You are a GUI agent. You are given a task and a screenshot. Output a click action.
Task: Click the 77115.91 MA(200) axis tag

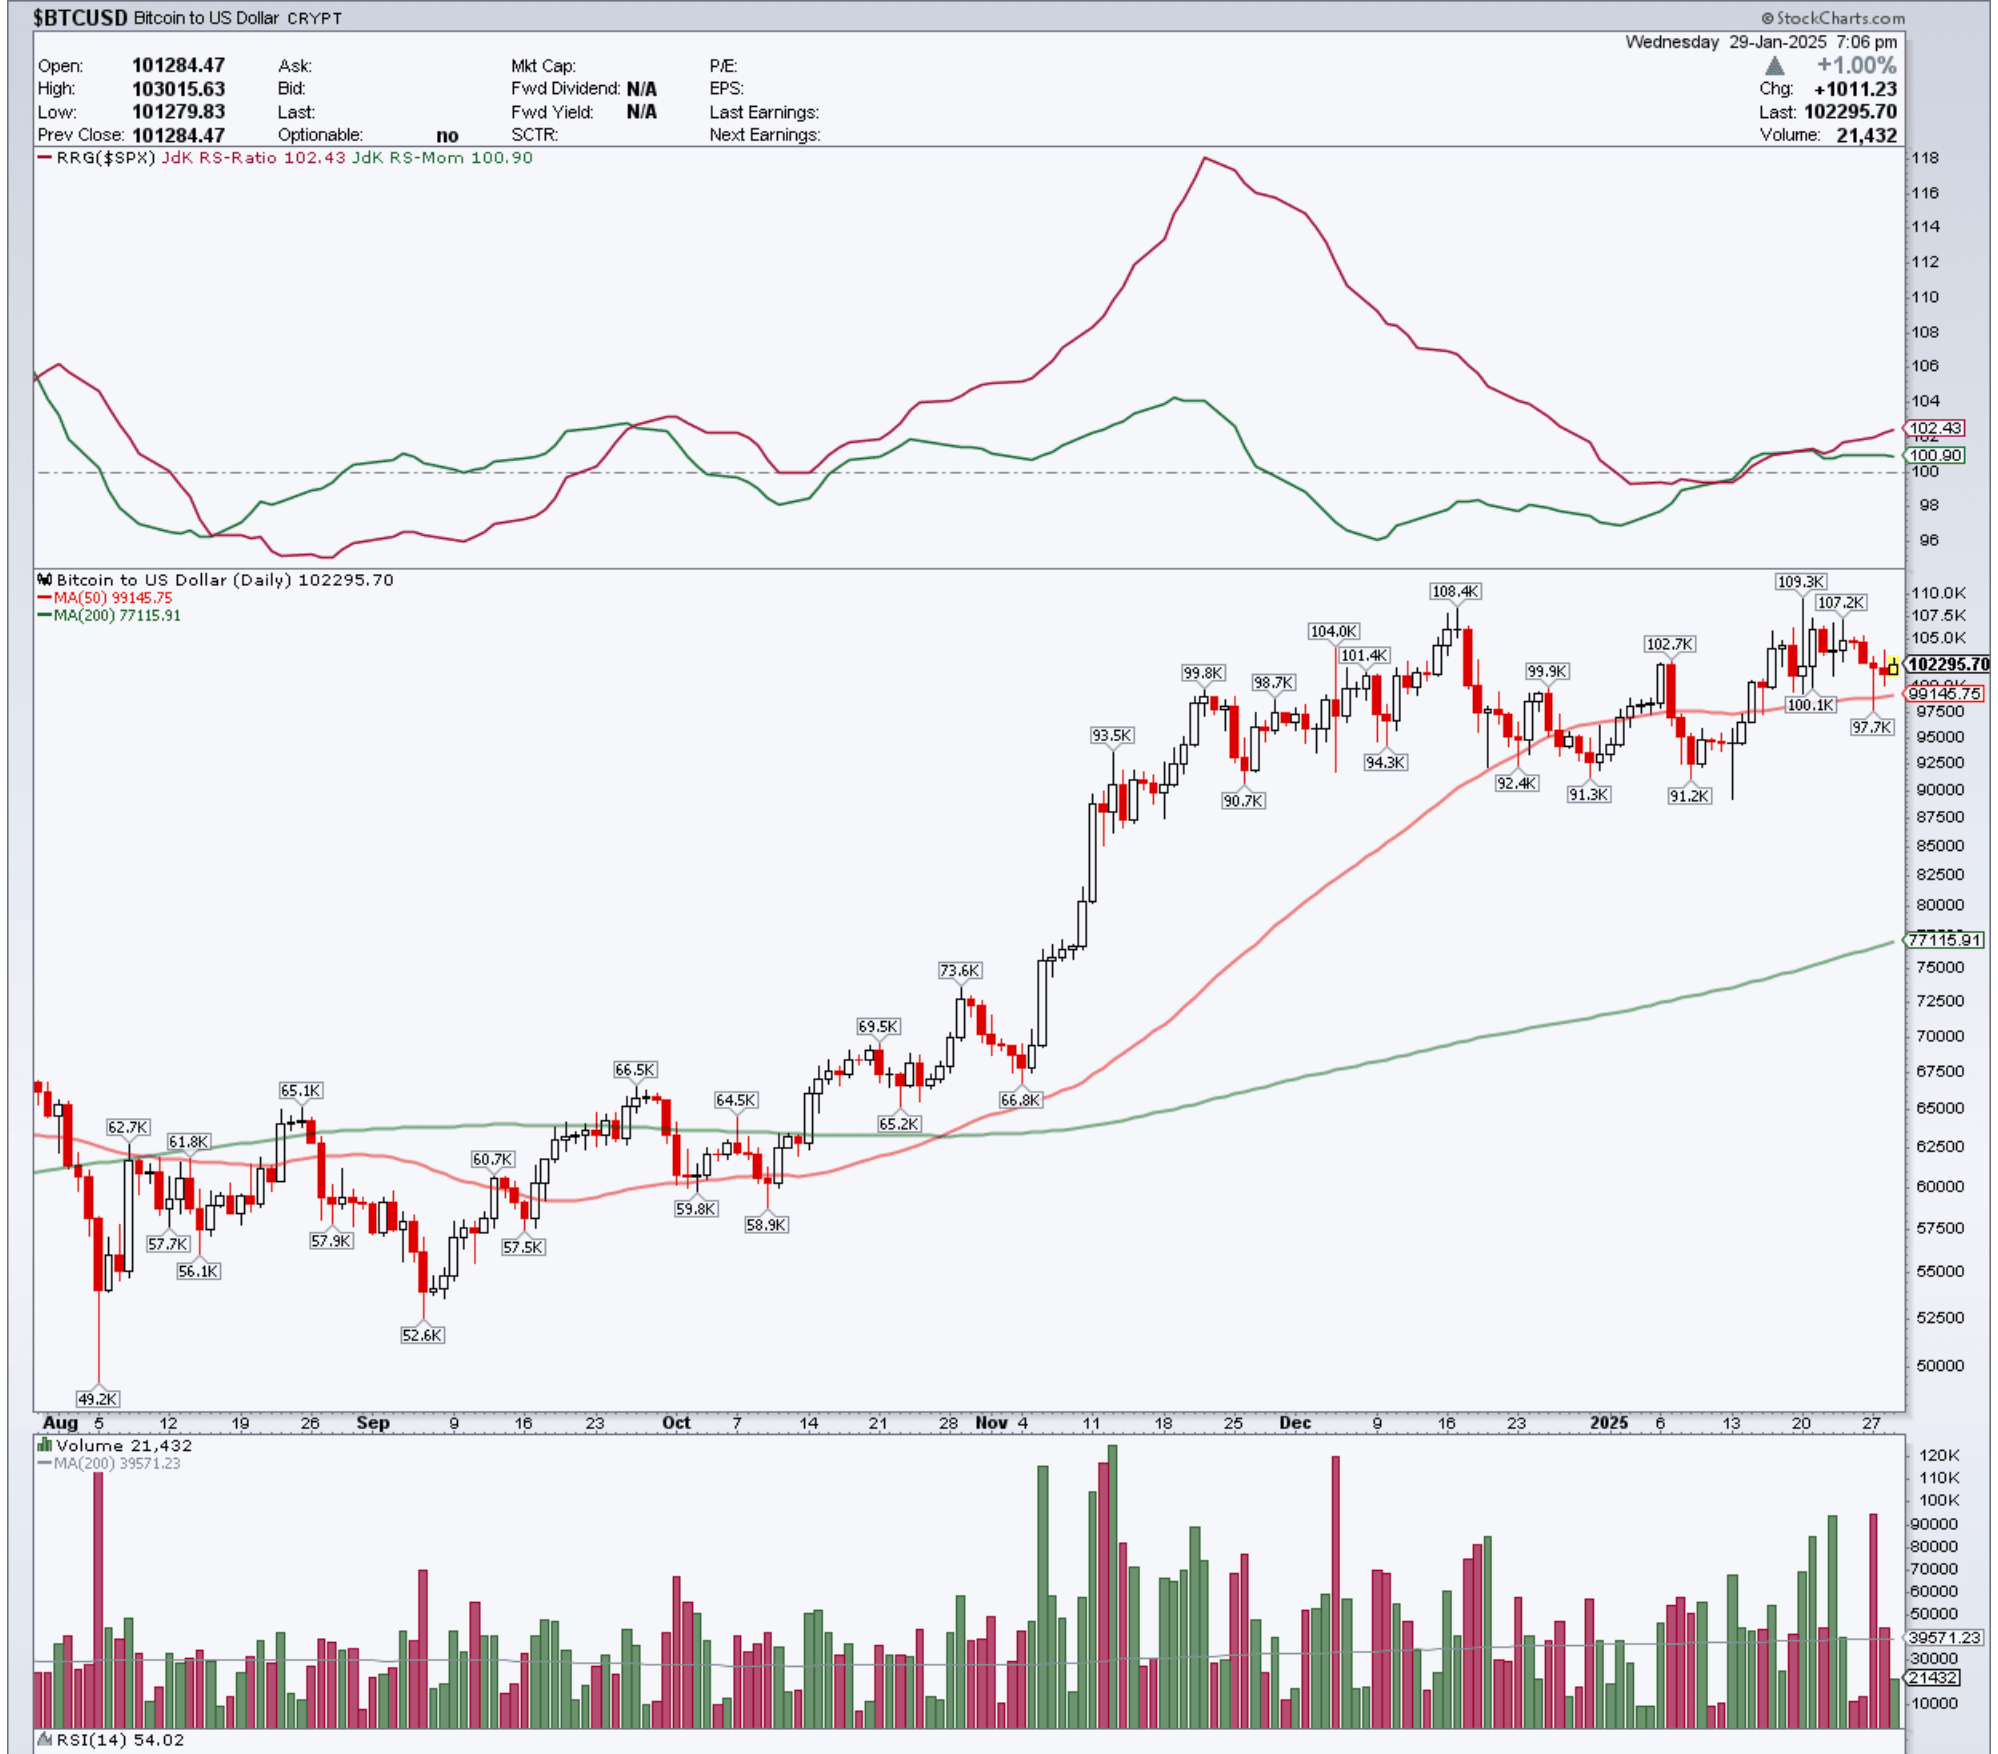pos(1944,940)
